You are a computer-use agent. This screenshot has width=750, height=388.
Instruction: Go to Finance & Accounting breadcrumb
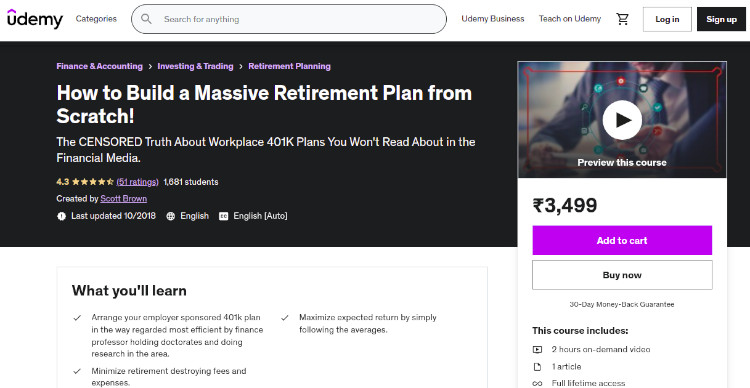pos(99,67)
